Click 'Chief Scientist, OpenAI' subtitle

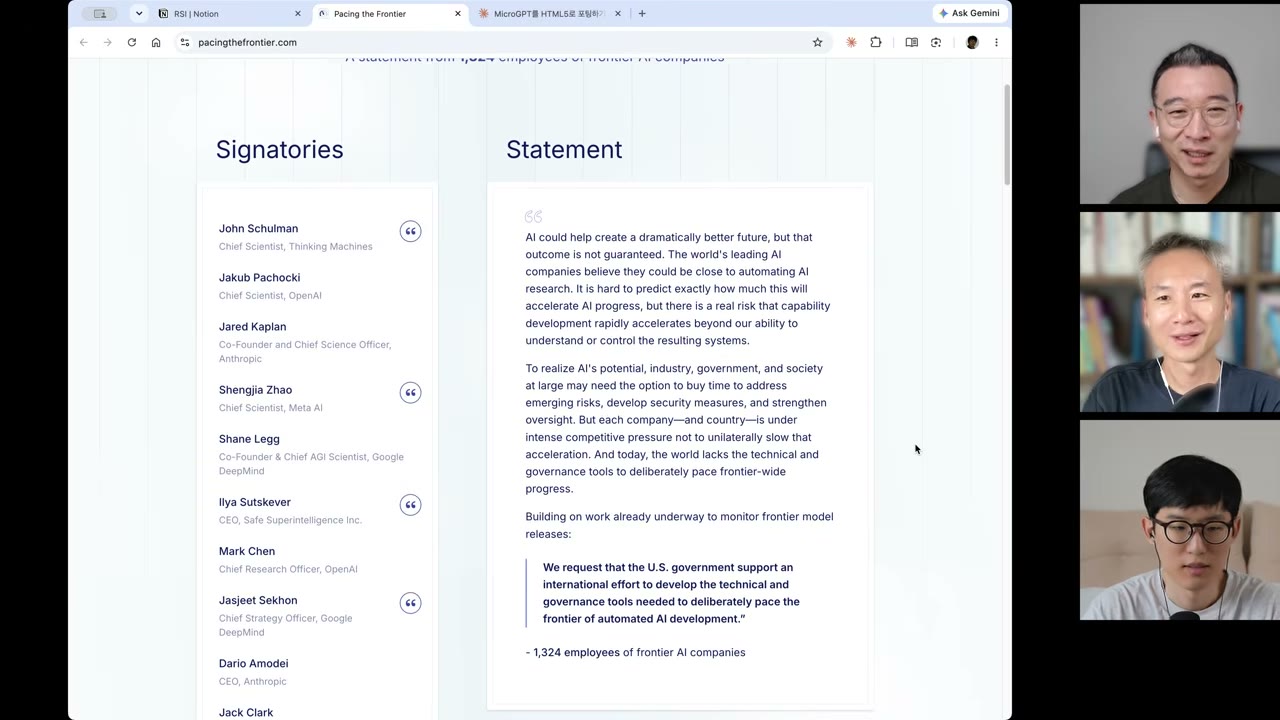pyautogui.click(x=270, y=295)
